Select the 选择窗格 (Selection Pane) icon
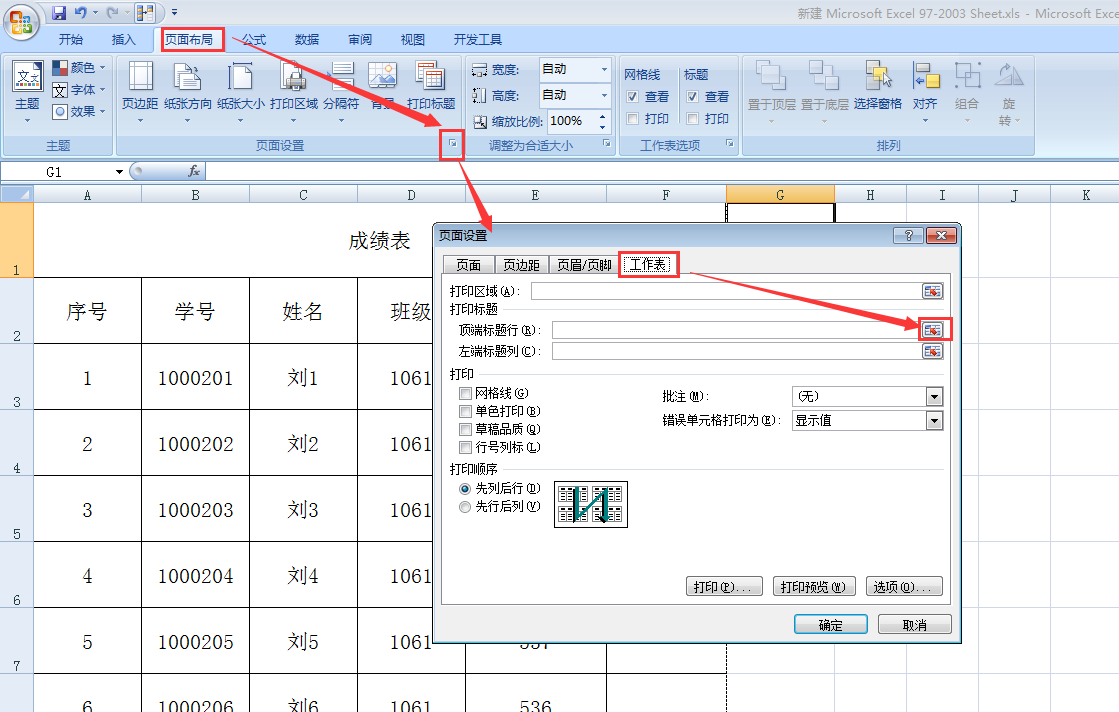The image size is (1119, 712). tap(880, 88)
